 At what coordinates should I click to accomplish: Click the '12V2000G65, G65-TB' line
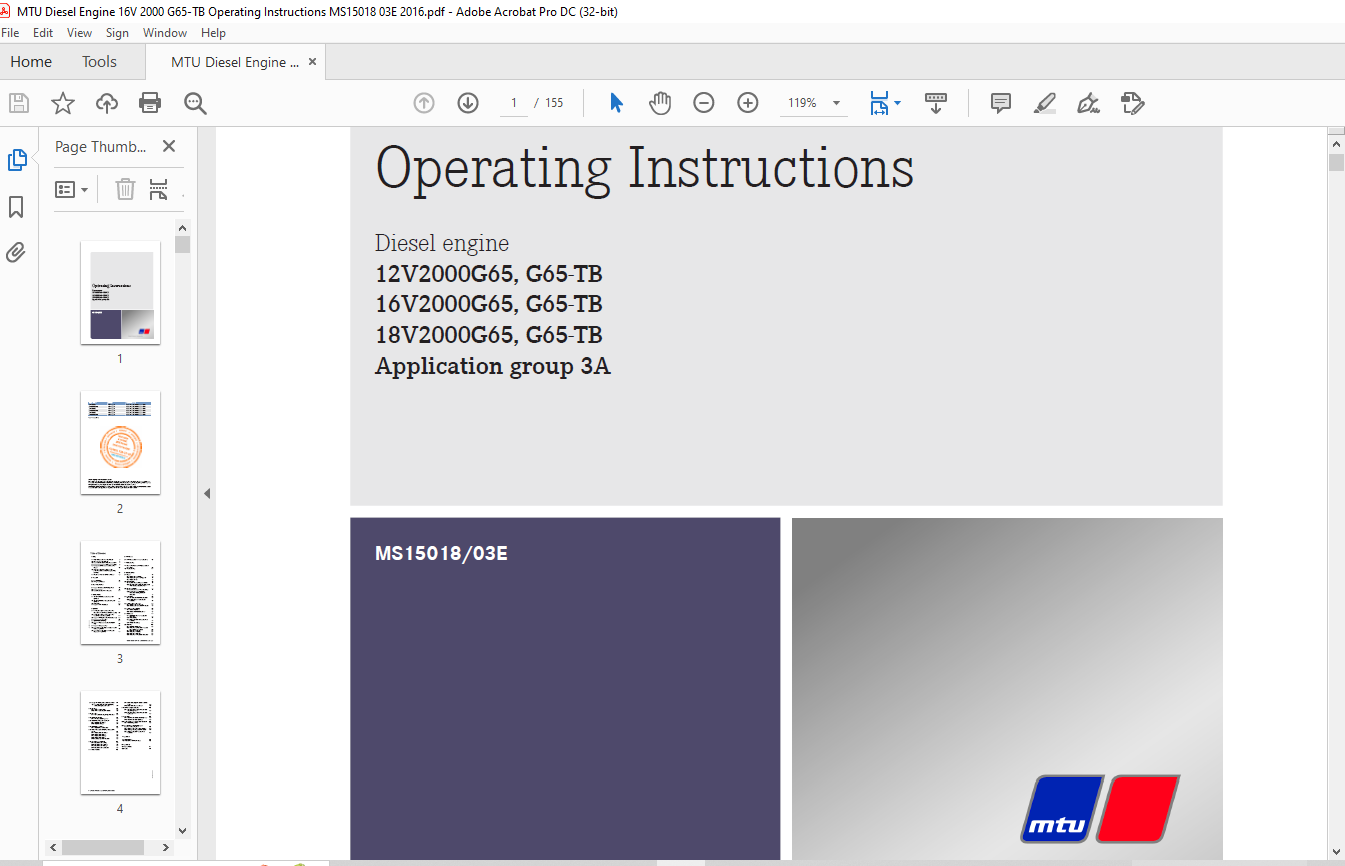[489, 274]
